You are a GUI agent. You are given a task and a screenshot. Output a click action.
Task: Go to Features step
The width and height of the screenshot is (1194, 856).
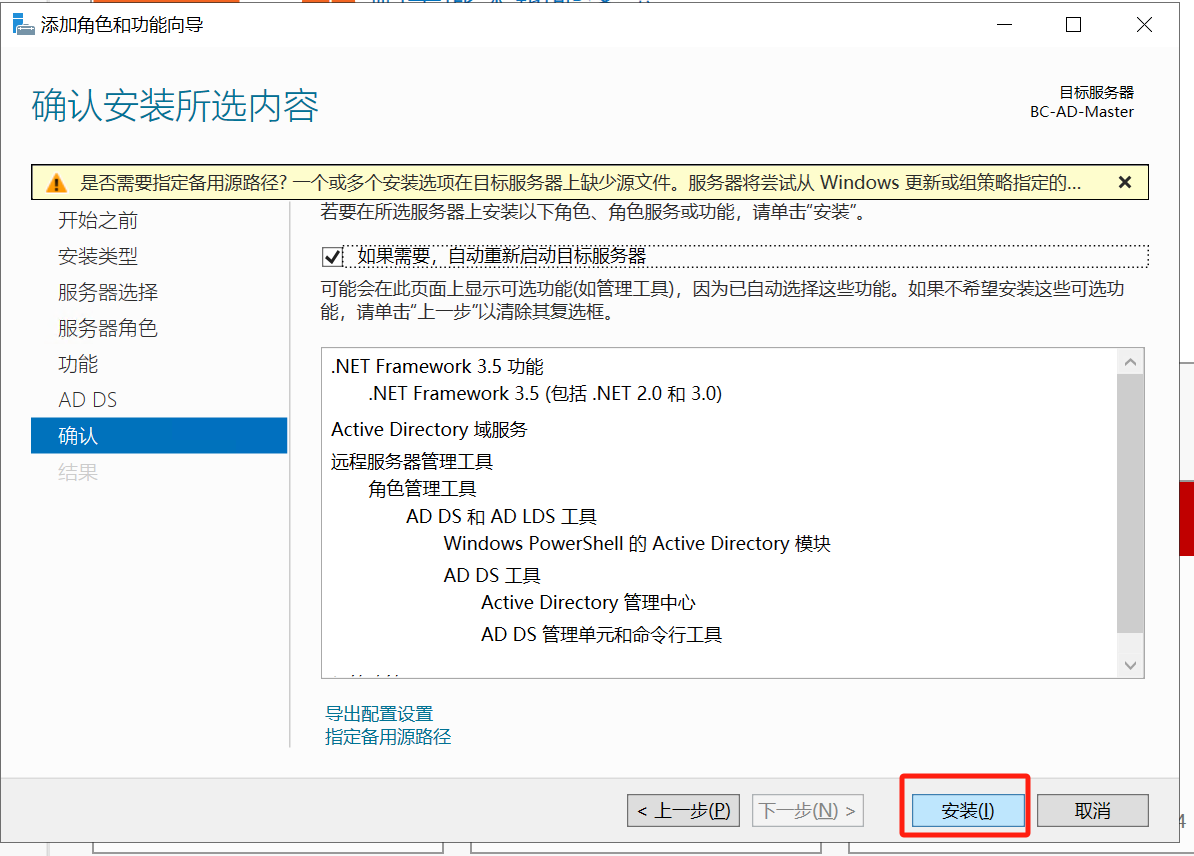pos(78,365)
